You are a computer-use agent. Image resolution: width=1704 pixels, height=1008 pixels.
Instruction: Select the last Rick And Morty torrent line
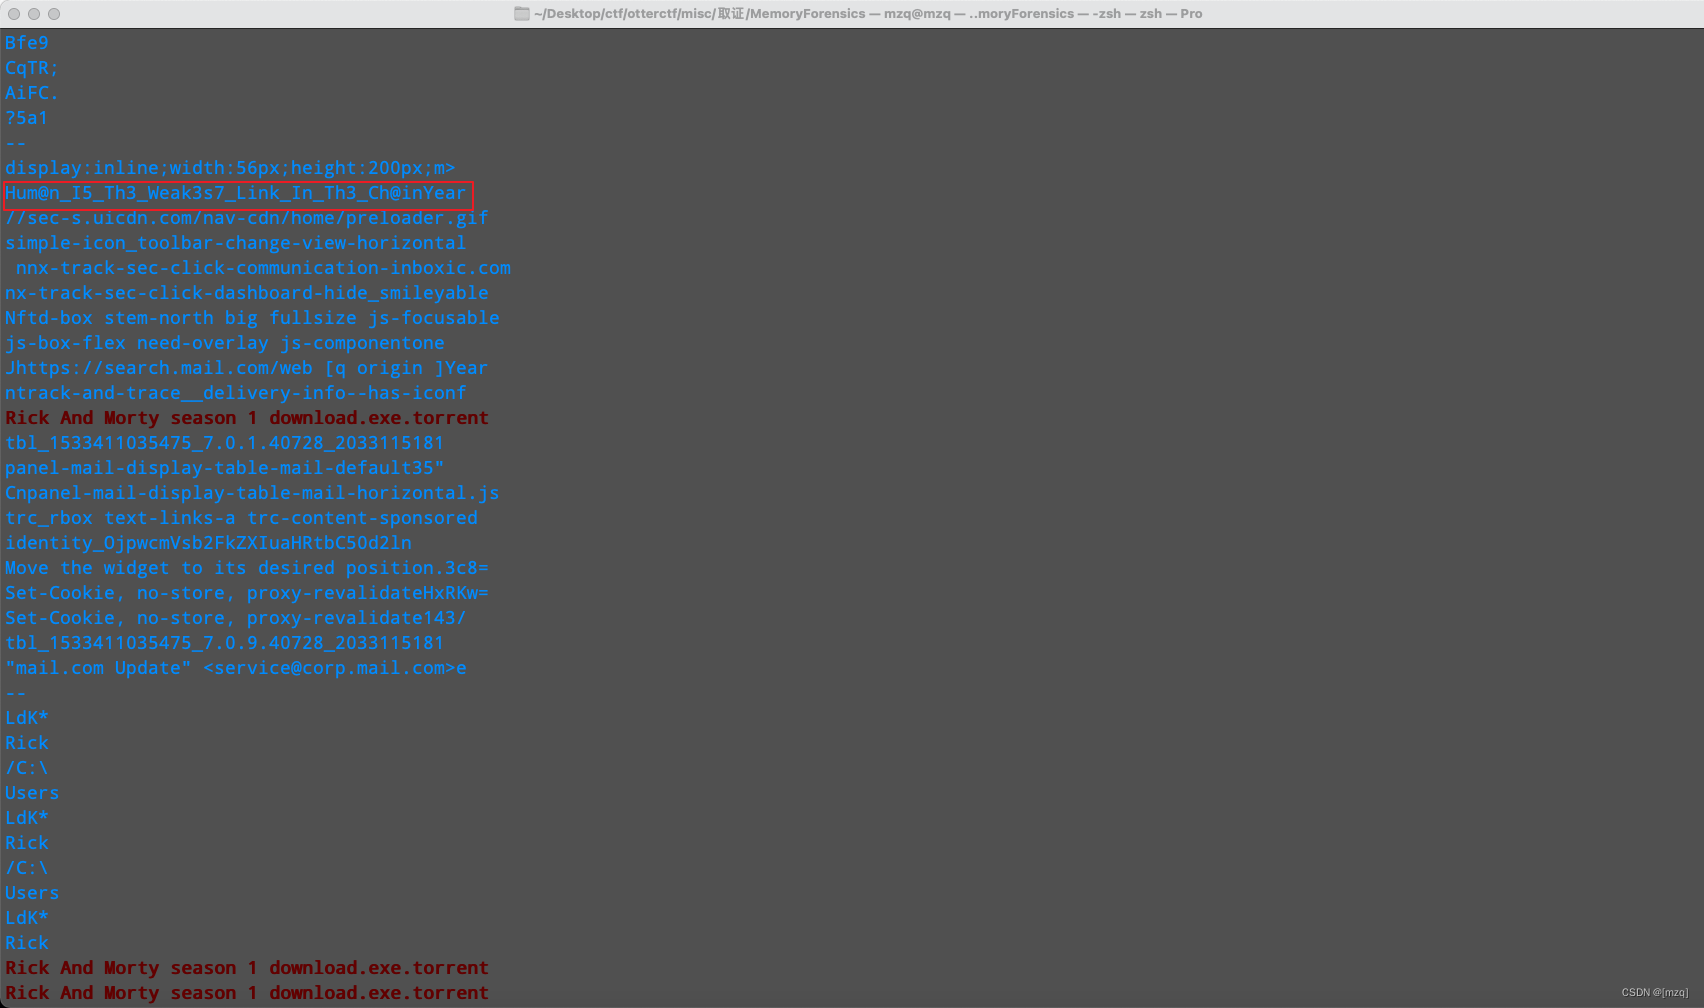[x=246, y=993]
